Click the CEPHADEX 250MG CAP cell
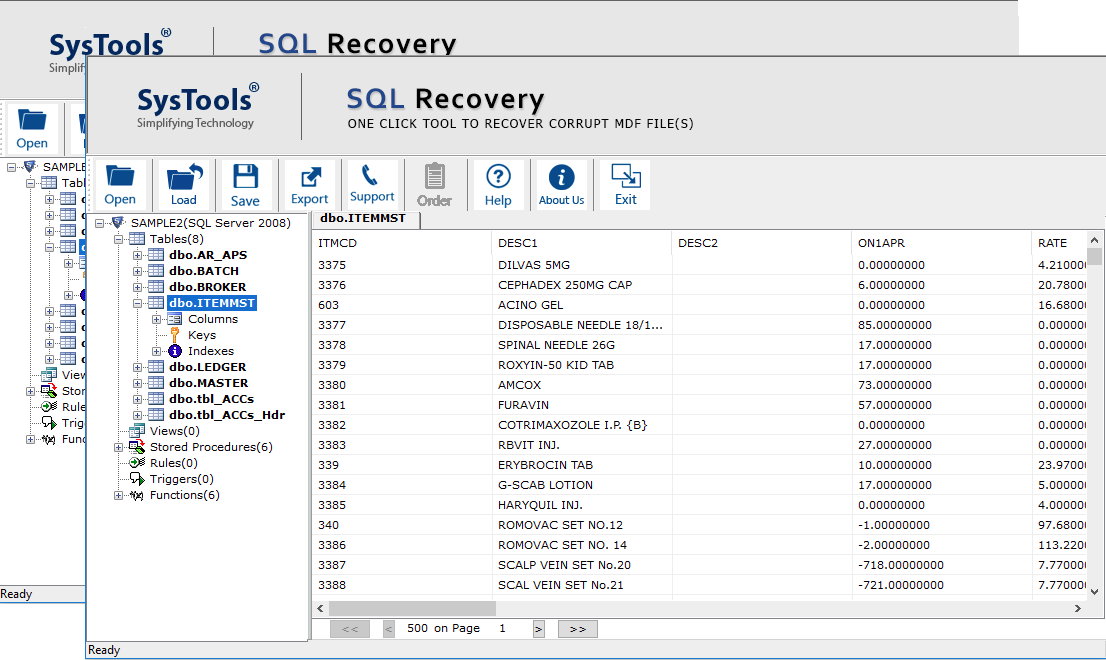This screenshot has height=660, width=1106. click(x=581, y=285)
